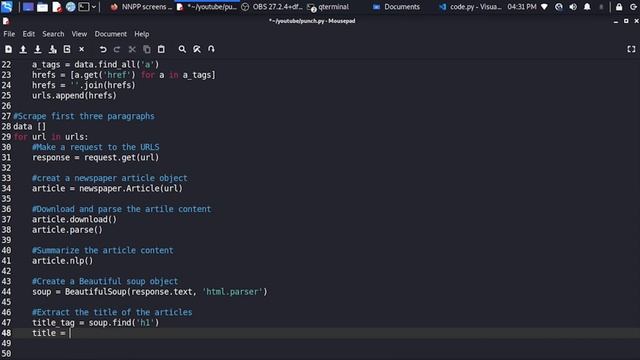
Task: Click the comment '#Create a Beautiful soup object'
Action: tap(105, 281)
